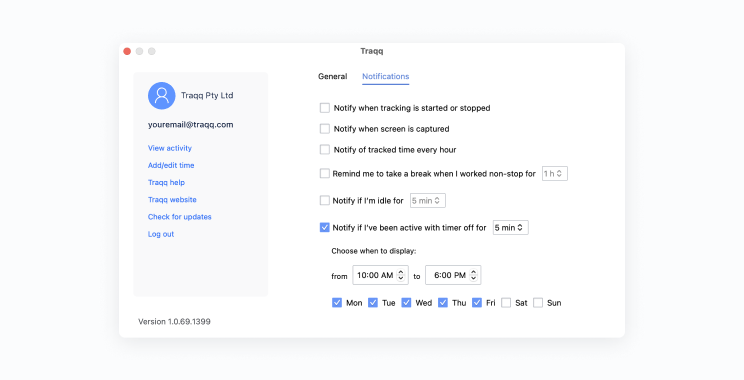Screen dimensions: 744x380
Task: Click Check for updates
Action: click(179, 217)
